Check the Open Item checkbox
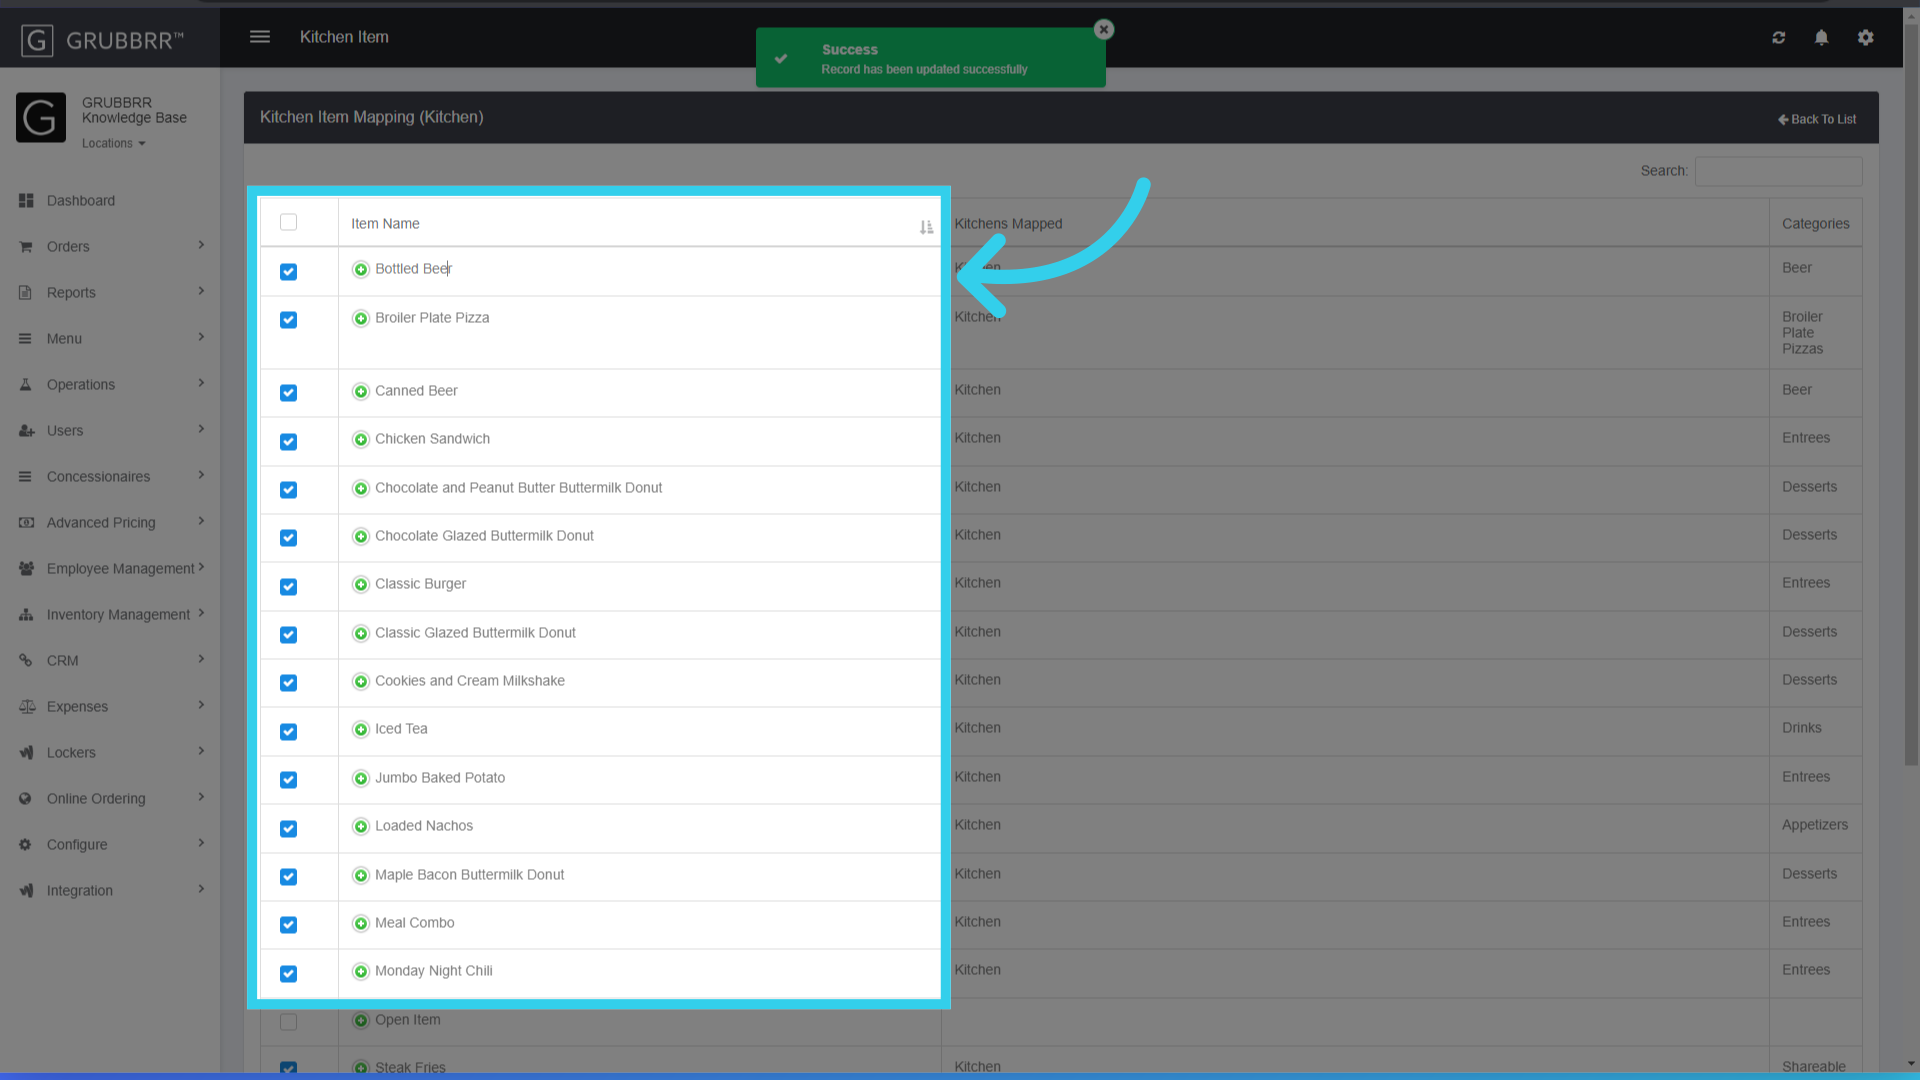Image resolution: width=1920 pixels, height=1080 pixels. [288, 1022]
